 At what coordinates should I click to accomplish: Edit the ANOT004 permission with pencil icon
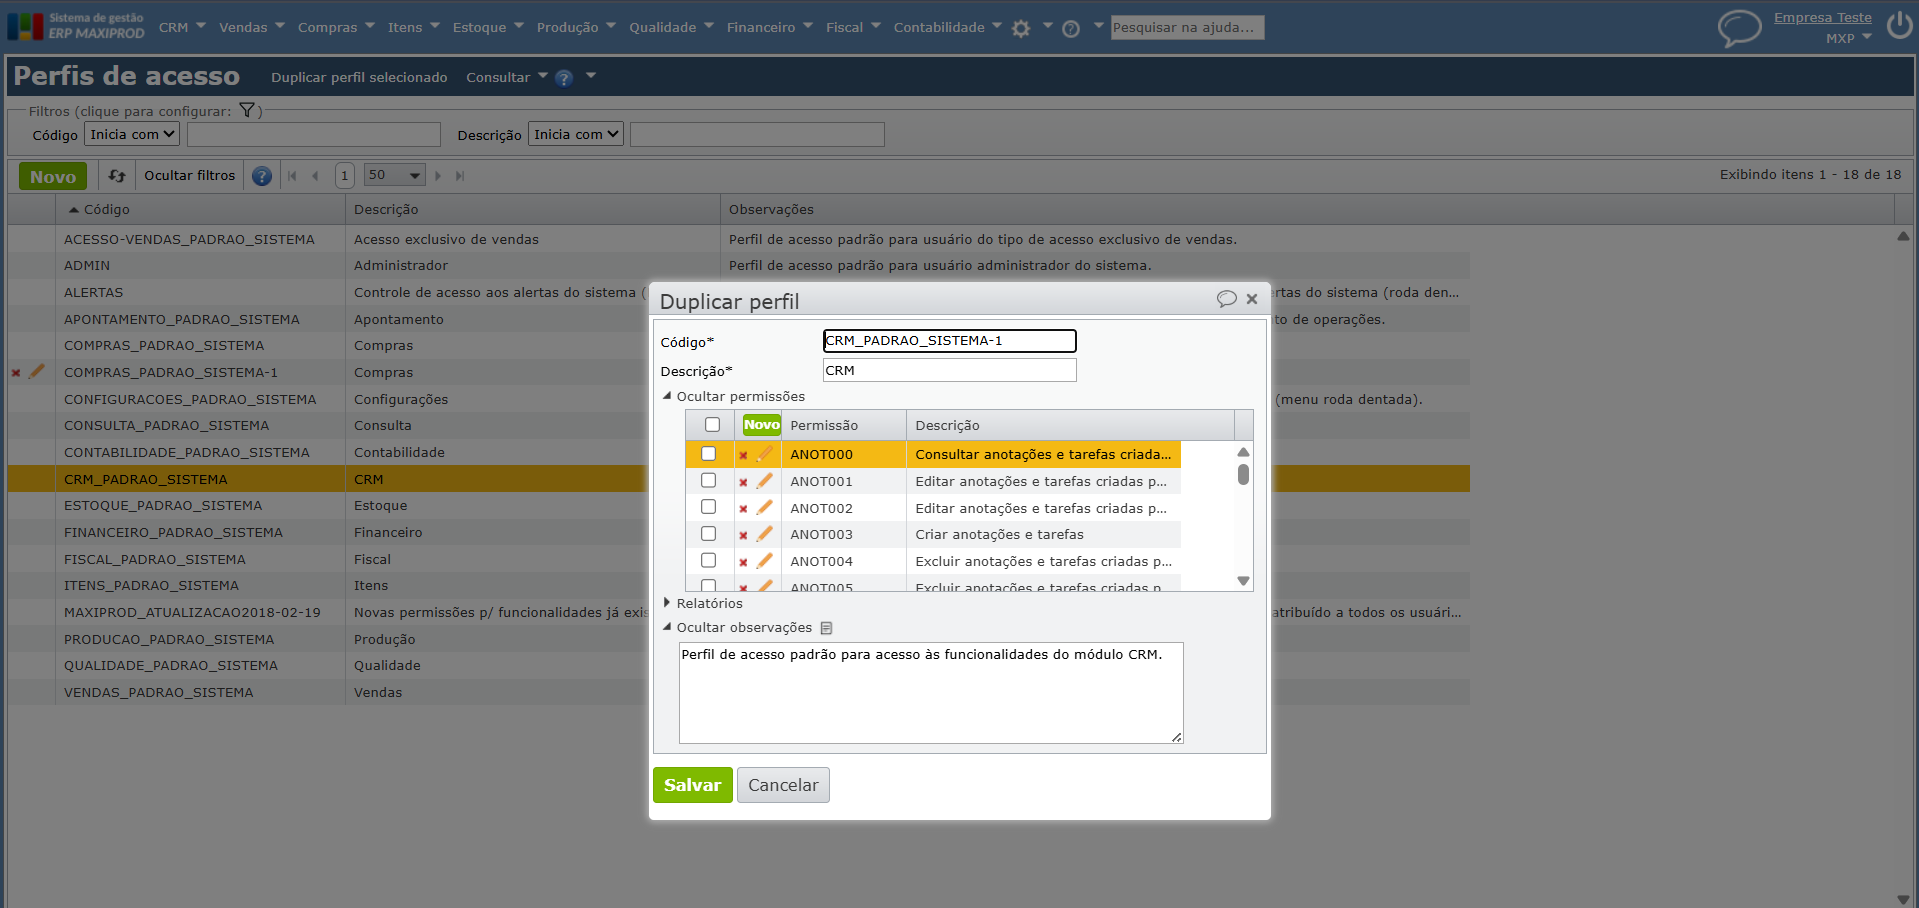(765, 561)
